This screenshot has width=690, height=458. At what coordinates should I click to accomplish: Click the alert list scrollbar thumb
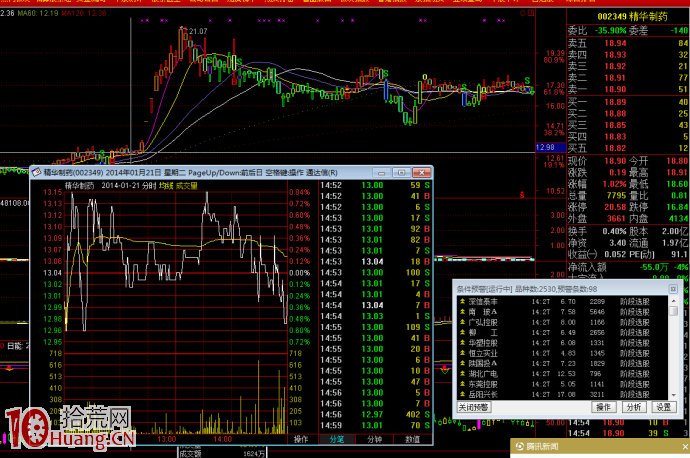coord(673,311)
